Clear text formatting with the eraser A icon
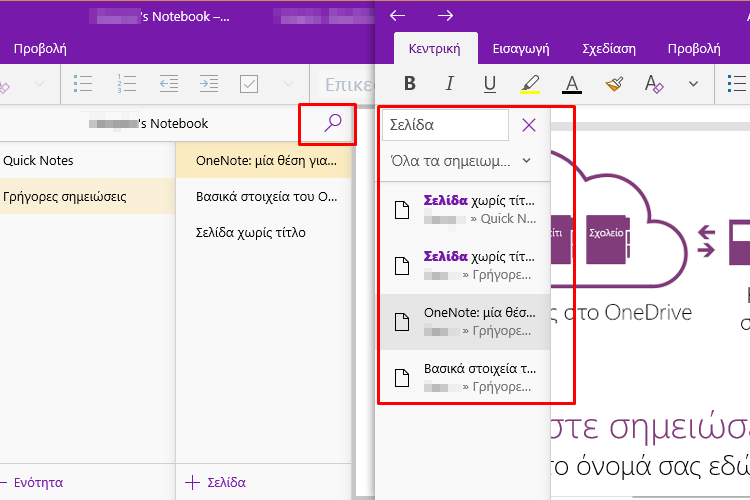The height and width of the screenshot is (500, 750). tap(654, 84)
